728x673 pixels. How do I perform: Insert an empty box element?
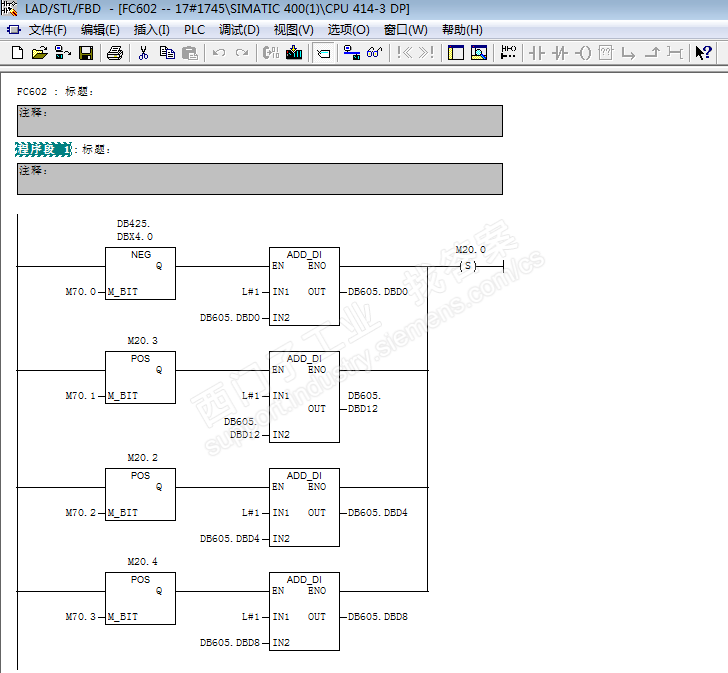tap(606, 53)
